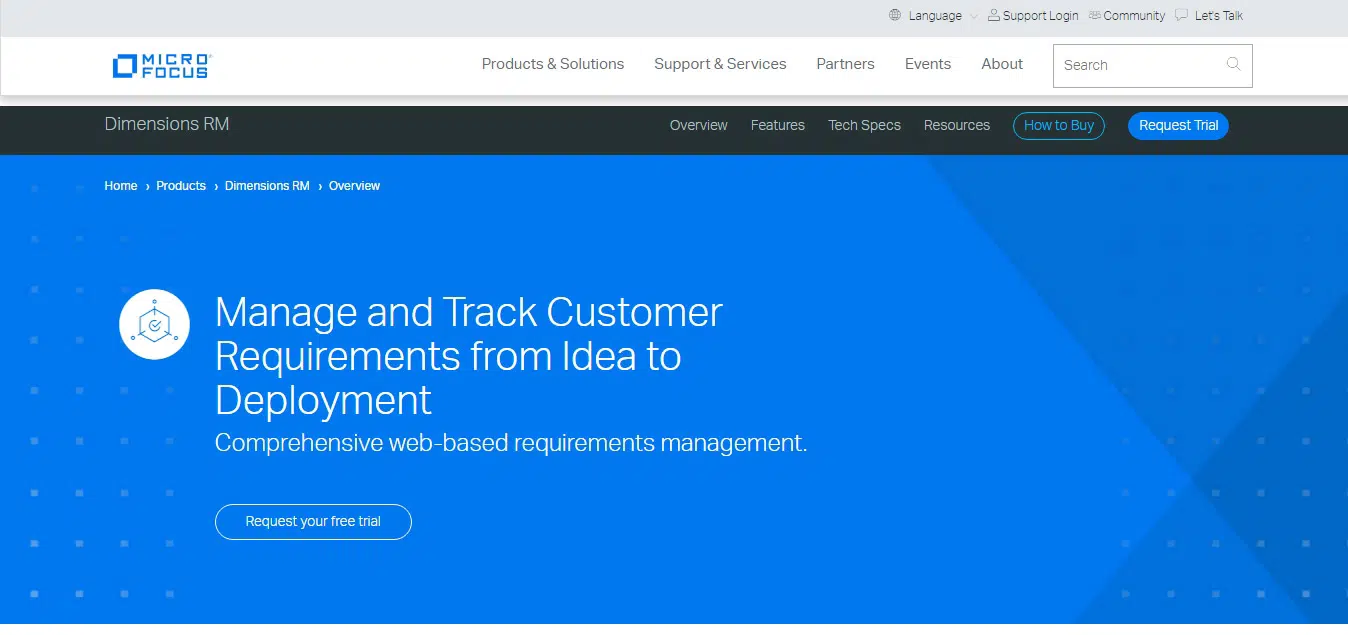Image resolution: width=1348 pixels, height=635 pixels.
Task: Open the Resources section tab
Action: 956,125
